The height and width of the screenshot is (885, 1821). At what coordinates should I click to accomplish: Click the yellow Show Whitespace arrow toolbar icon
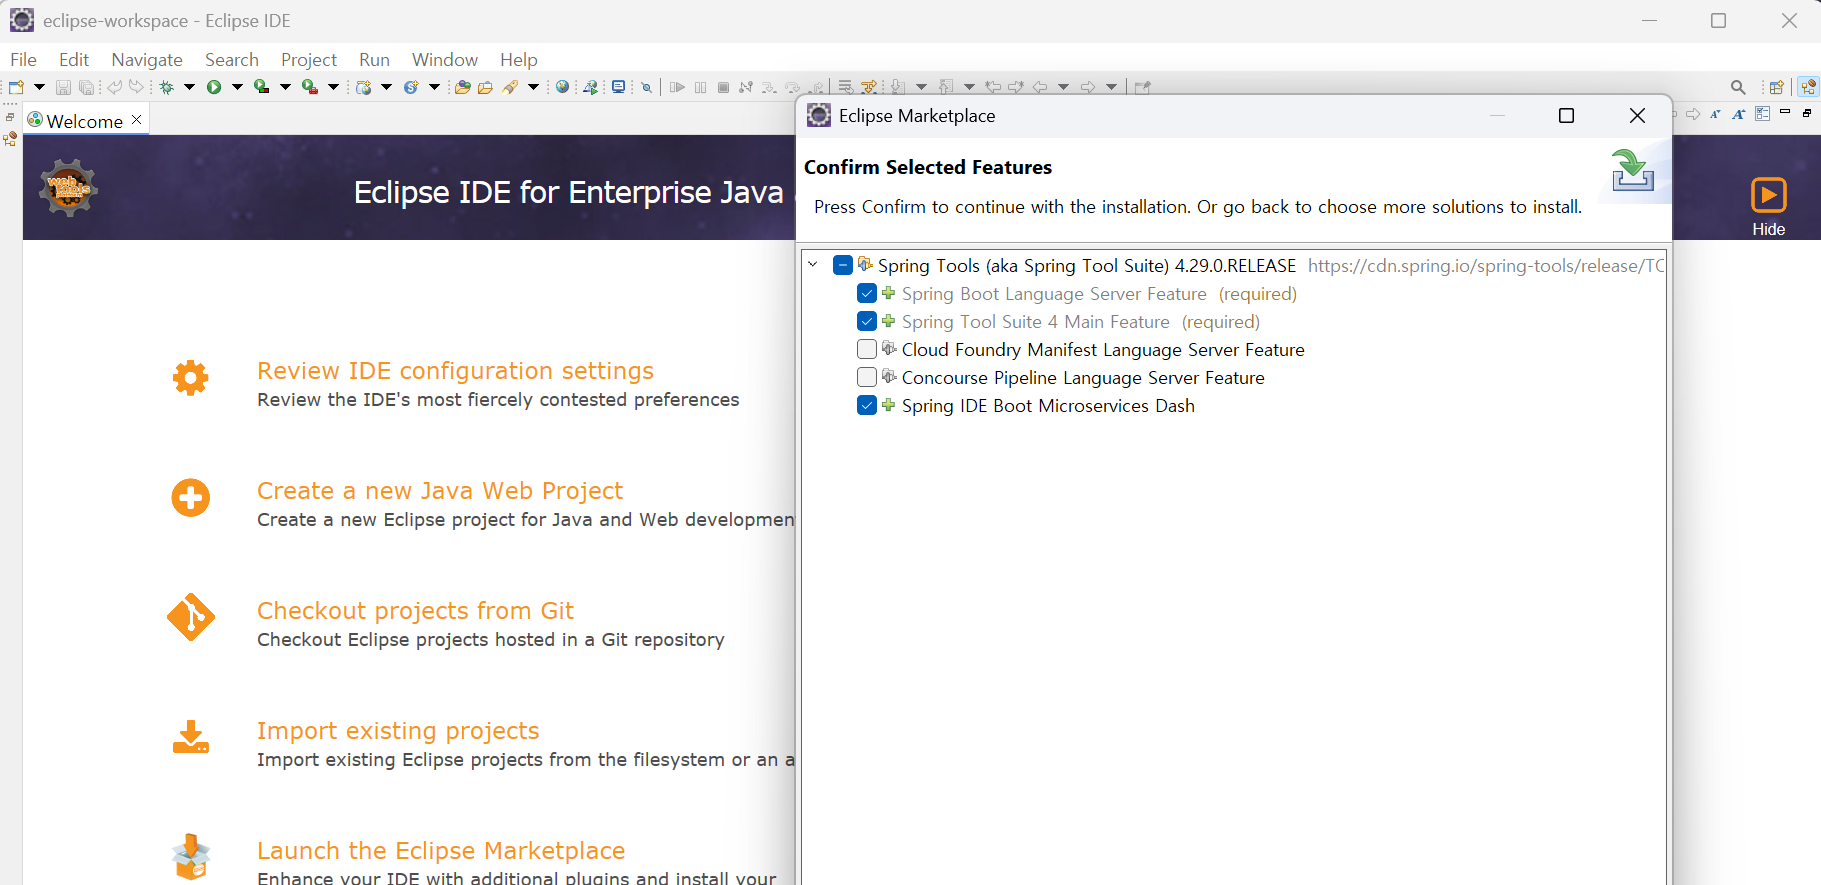pos(869,87)
